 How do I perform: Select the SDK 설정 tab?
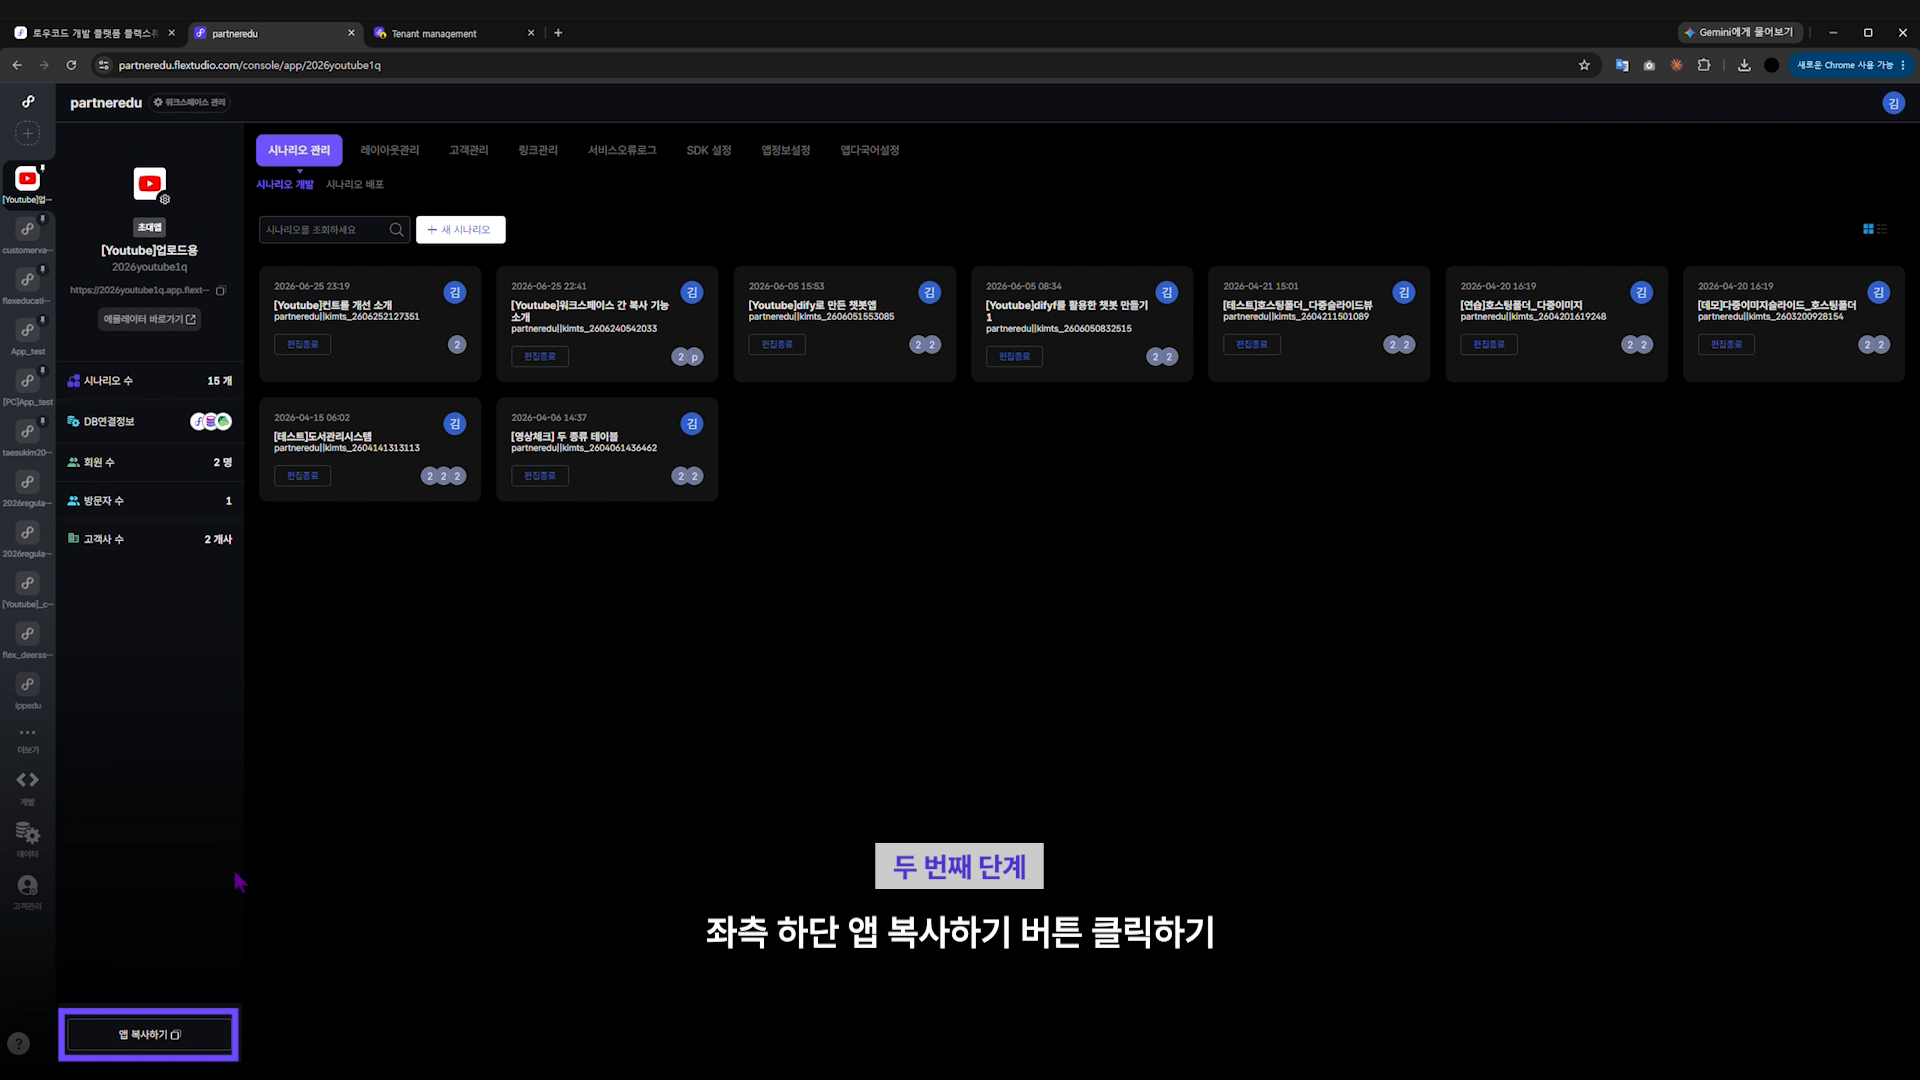709,150
